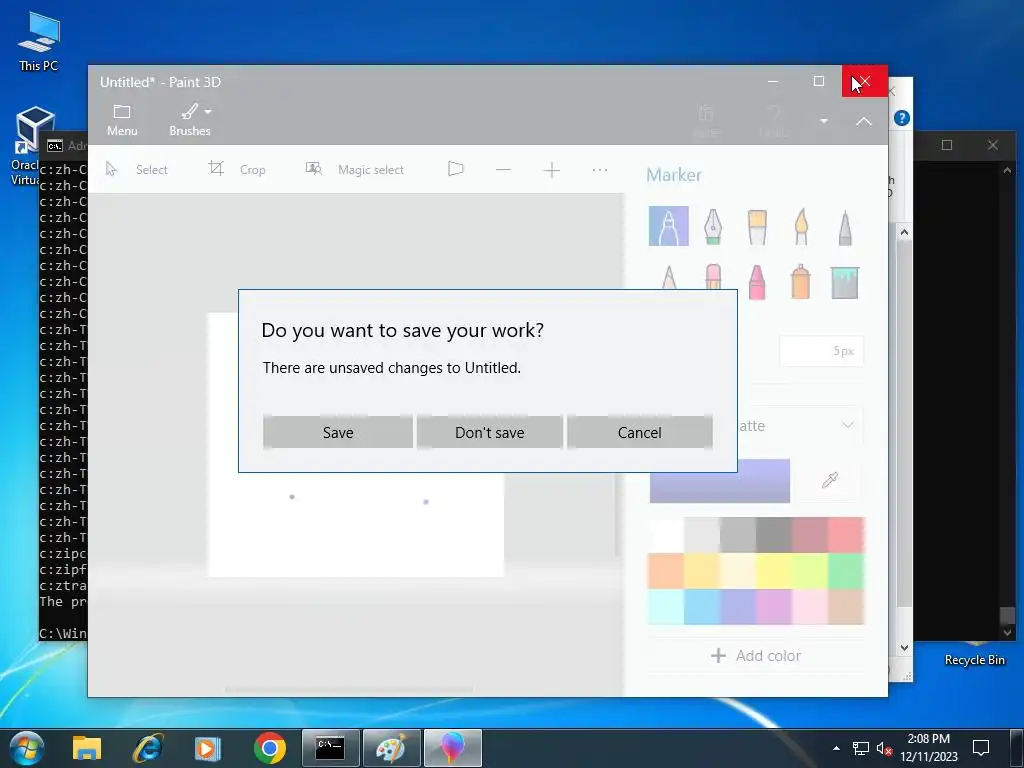The width and height of the screenshot is (1024, 768).
Task: Click Save in the dialog
Action: (x=338, y=432)
